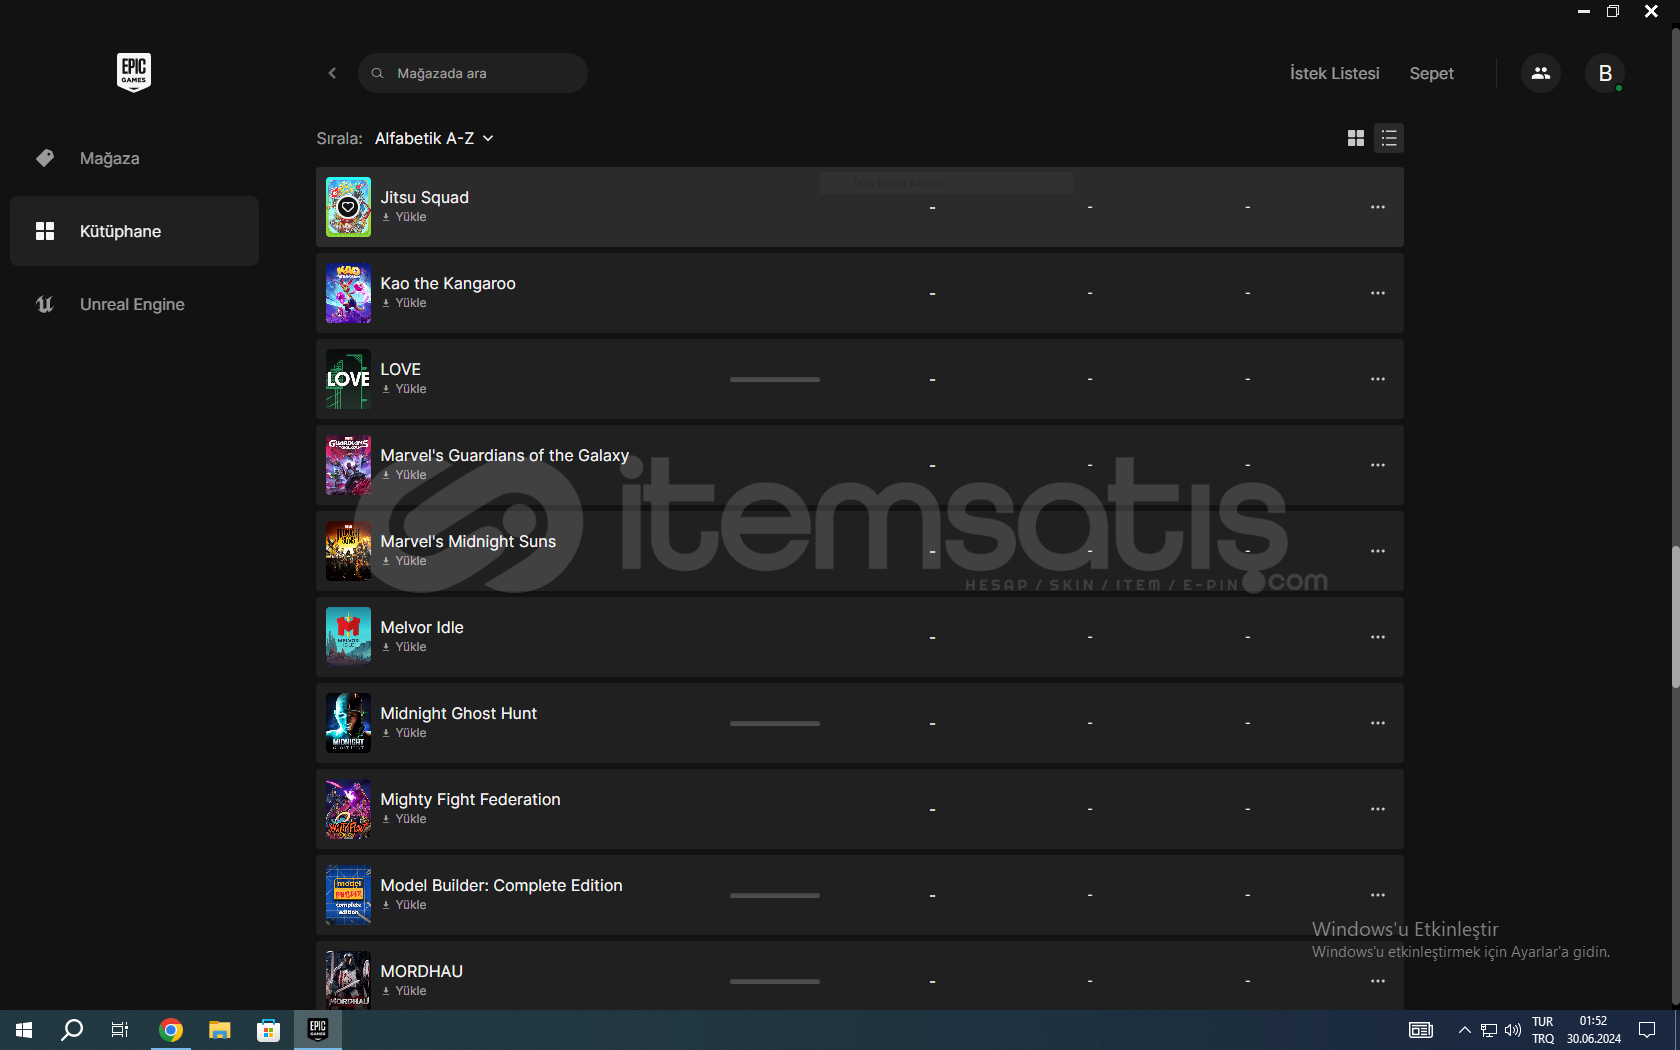Viewport: 1680px width, 1050px height.
Task: Open more options for Mighty Fight Federation
Action: (x=1377, y=809)
